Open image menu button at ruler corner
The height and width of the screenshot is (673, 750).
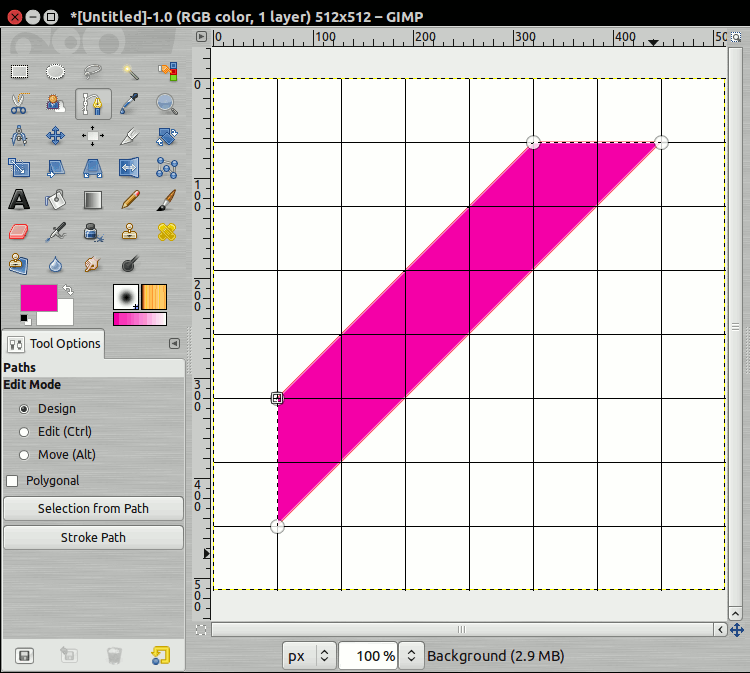click(x=201, y=36)
